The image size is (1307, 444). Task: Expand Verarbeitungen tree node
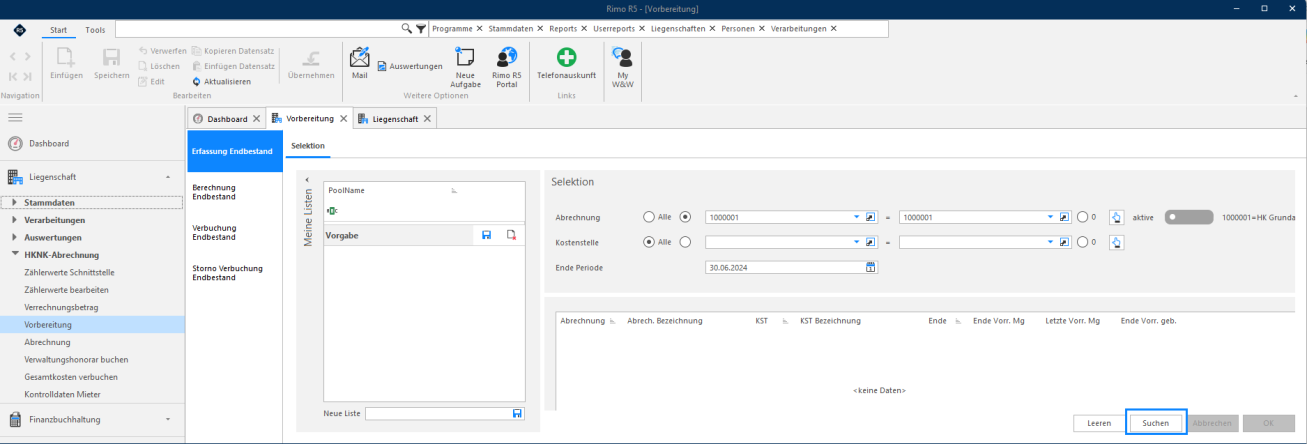(15, 220)
